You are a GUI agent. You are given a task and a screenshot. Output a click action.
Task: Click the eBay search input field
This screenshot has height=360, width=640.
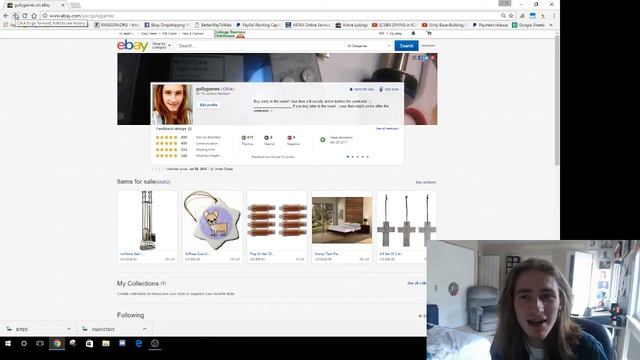pos(260,46)
